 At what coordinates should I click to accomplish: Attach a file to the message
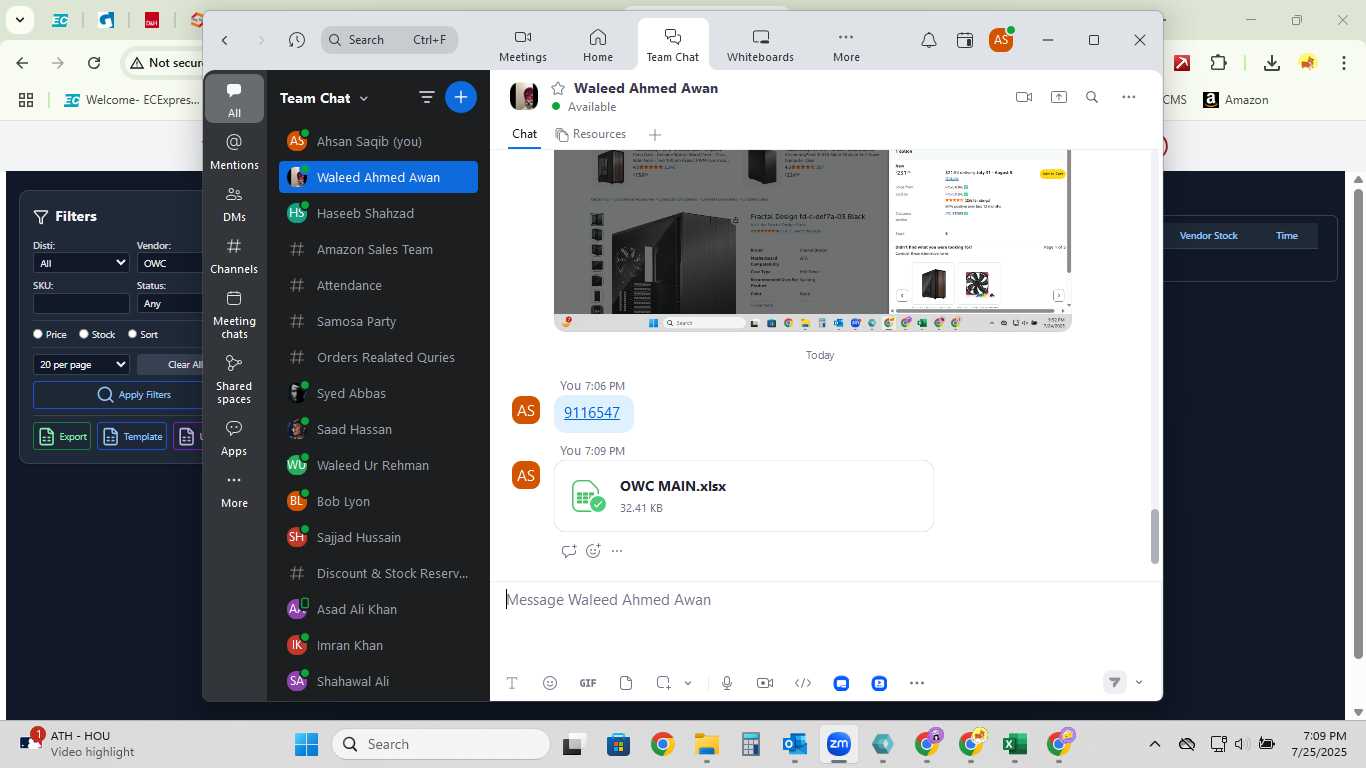tap(626, 683)
